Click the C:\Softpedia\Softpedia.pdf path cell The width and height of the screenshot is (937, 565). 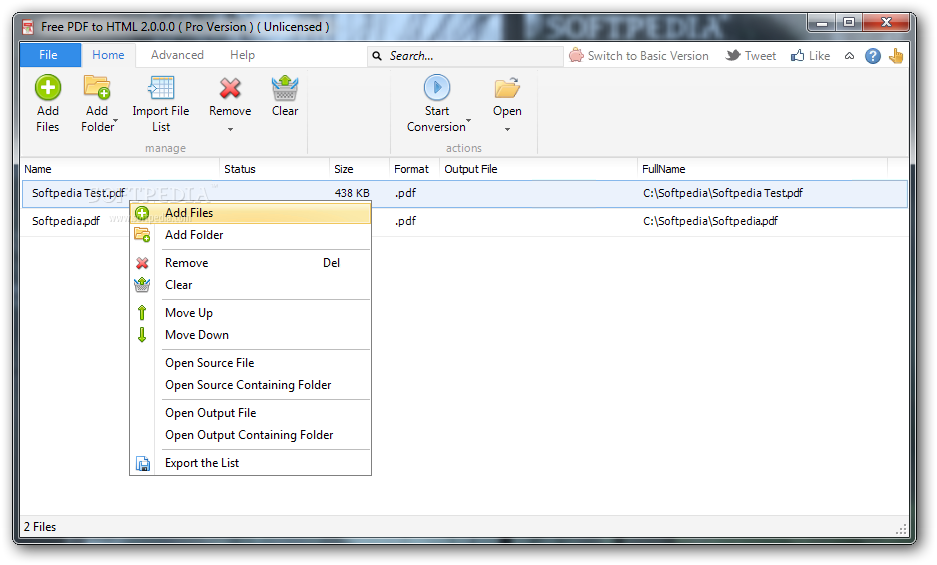point(710,221)
